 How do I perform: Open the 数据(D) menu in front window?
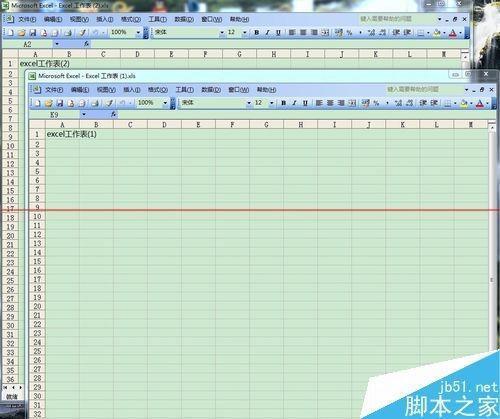(211, 90)
